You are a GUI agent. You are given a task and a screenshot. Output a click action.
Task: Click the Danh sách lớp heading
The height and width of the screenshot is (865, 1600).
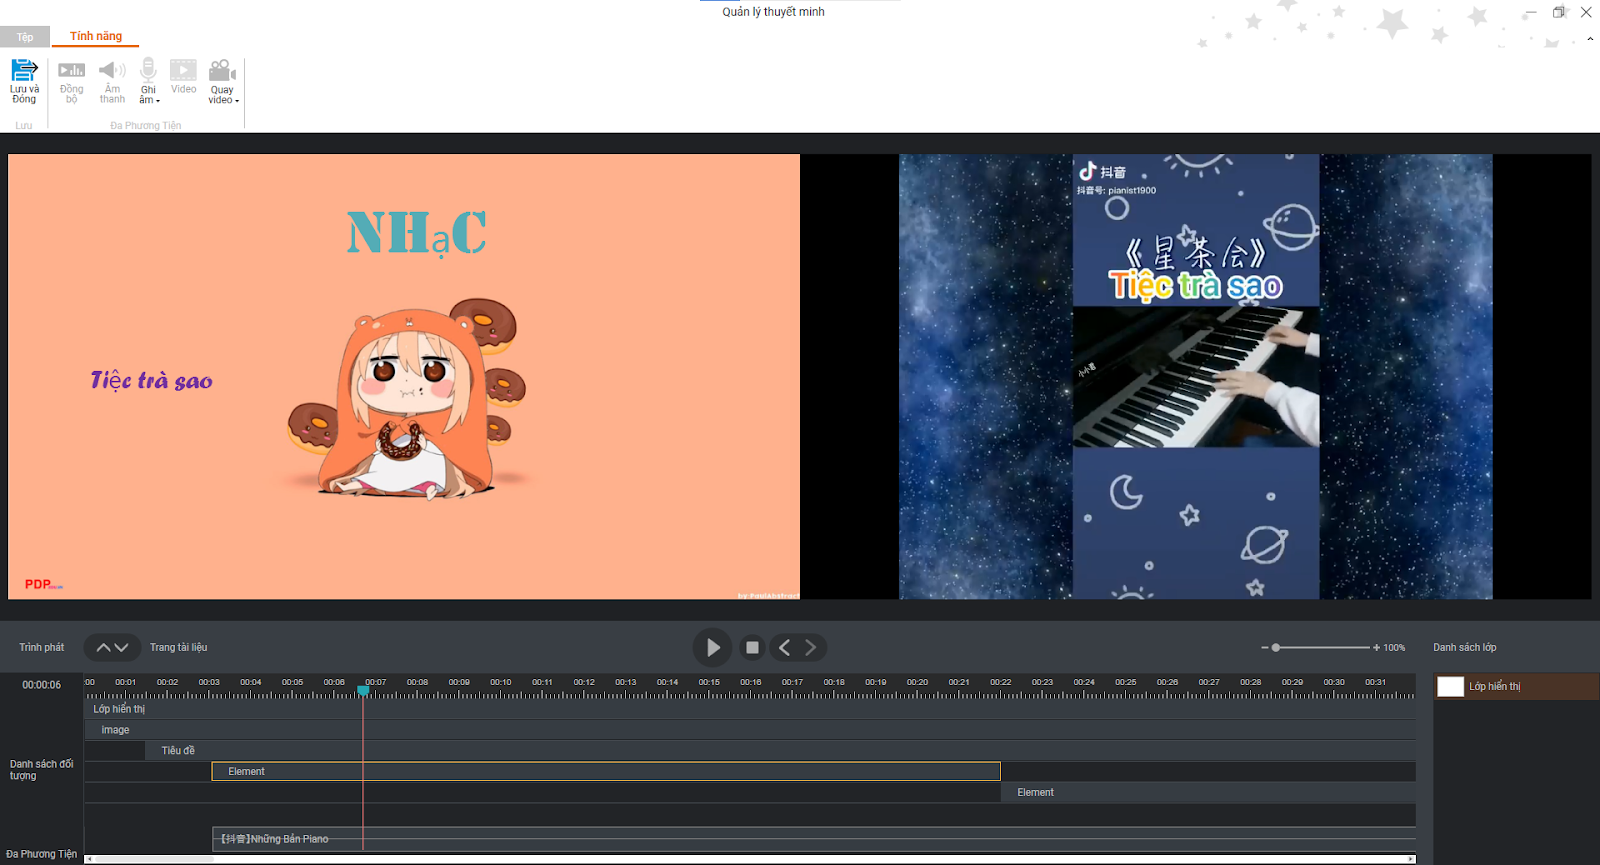click(x=1465, y=648)
